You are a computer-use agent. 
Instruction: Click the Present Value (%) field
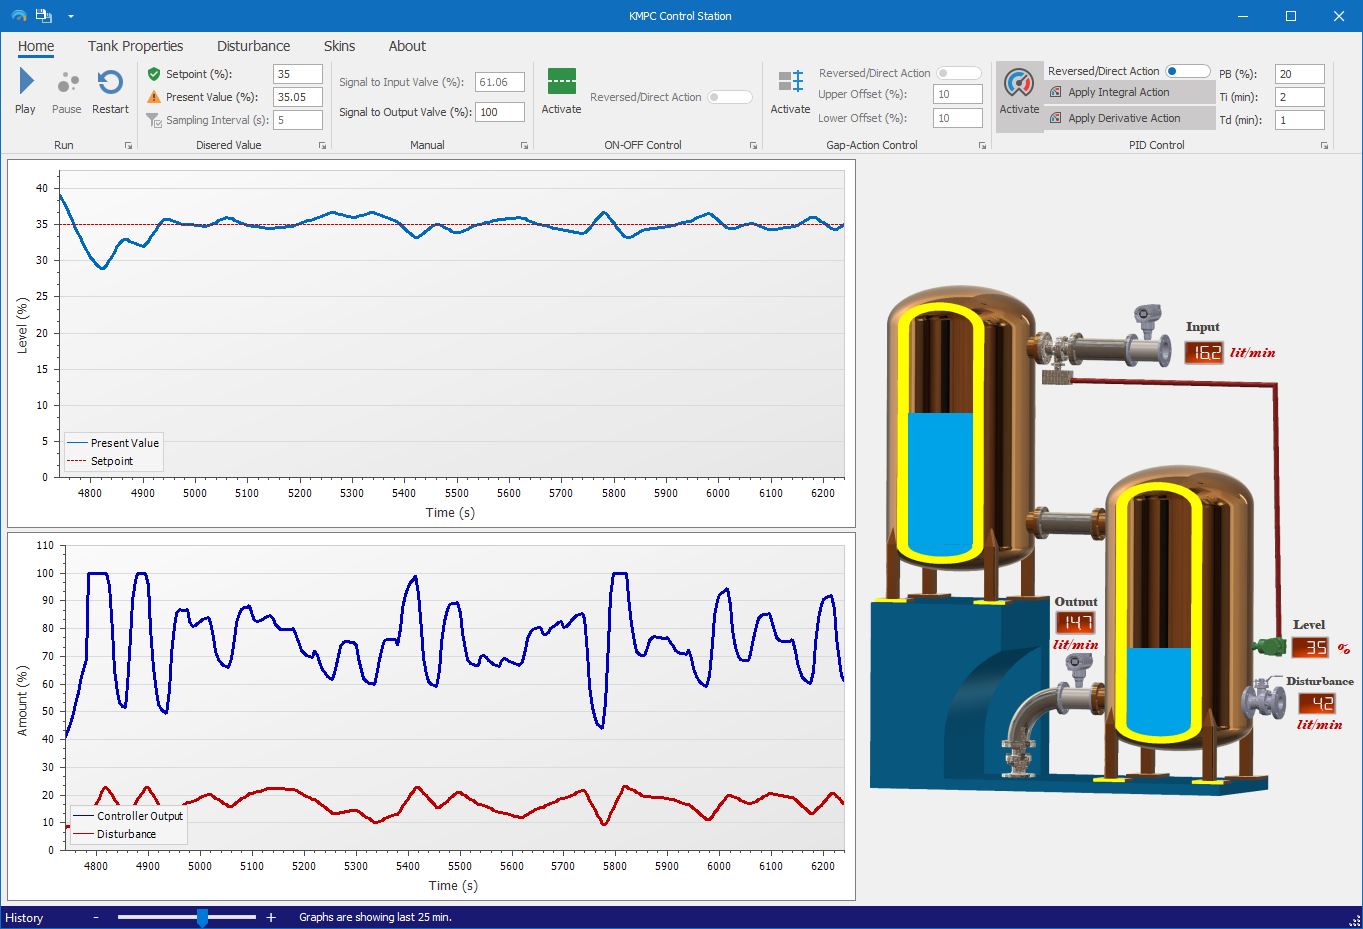[298, 97]
